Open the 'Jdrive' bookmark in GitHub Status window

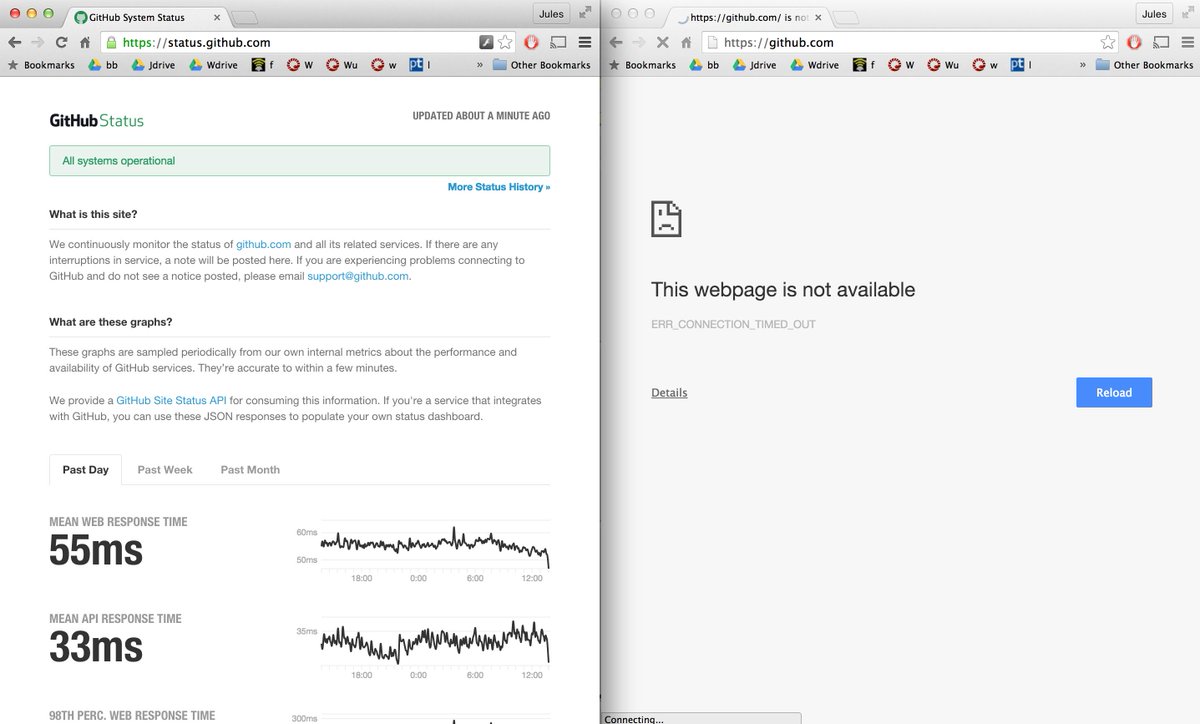click(x=152, y=65)
